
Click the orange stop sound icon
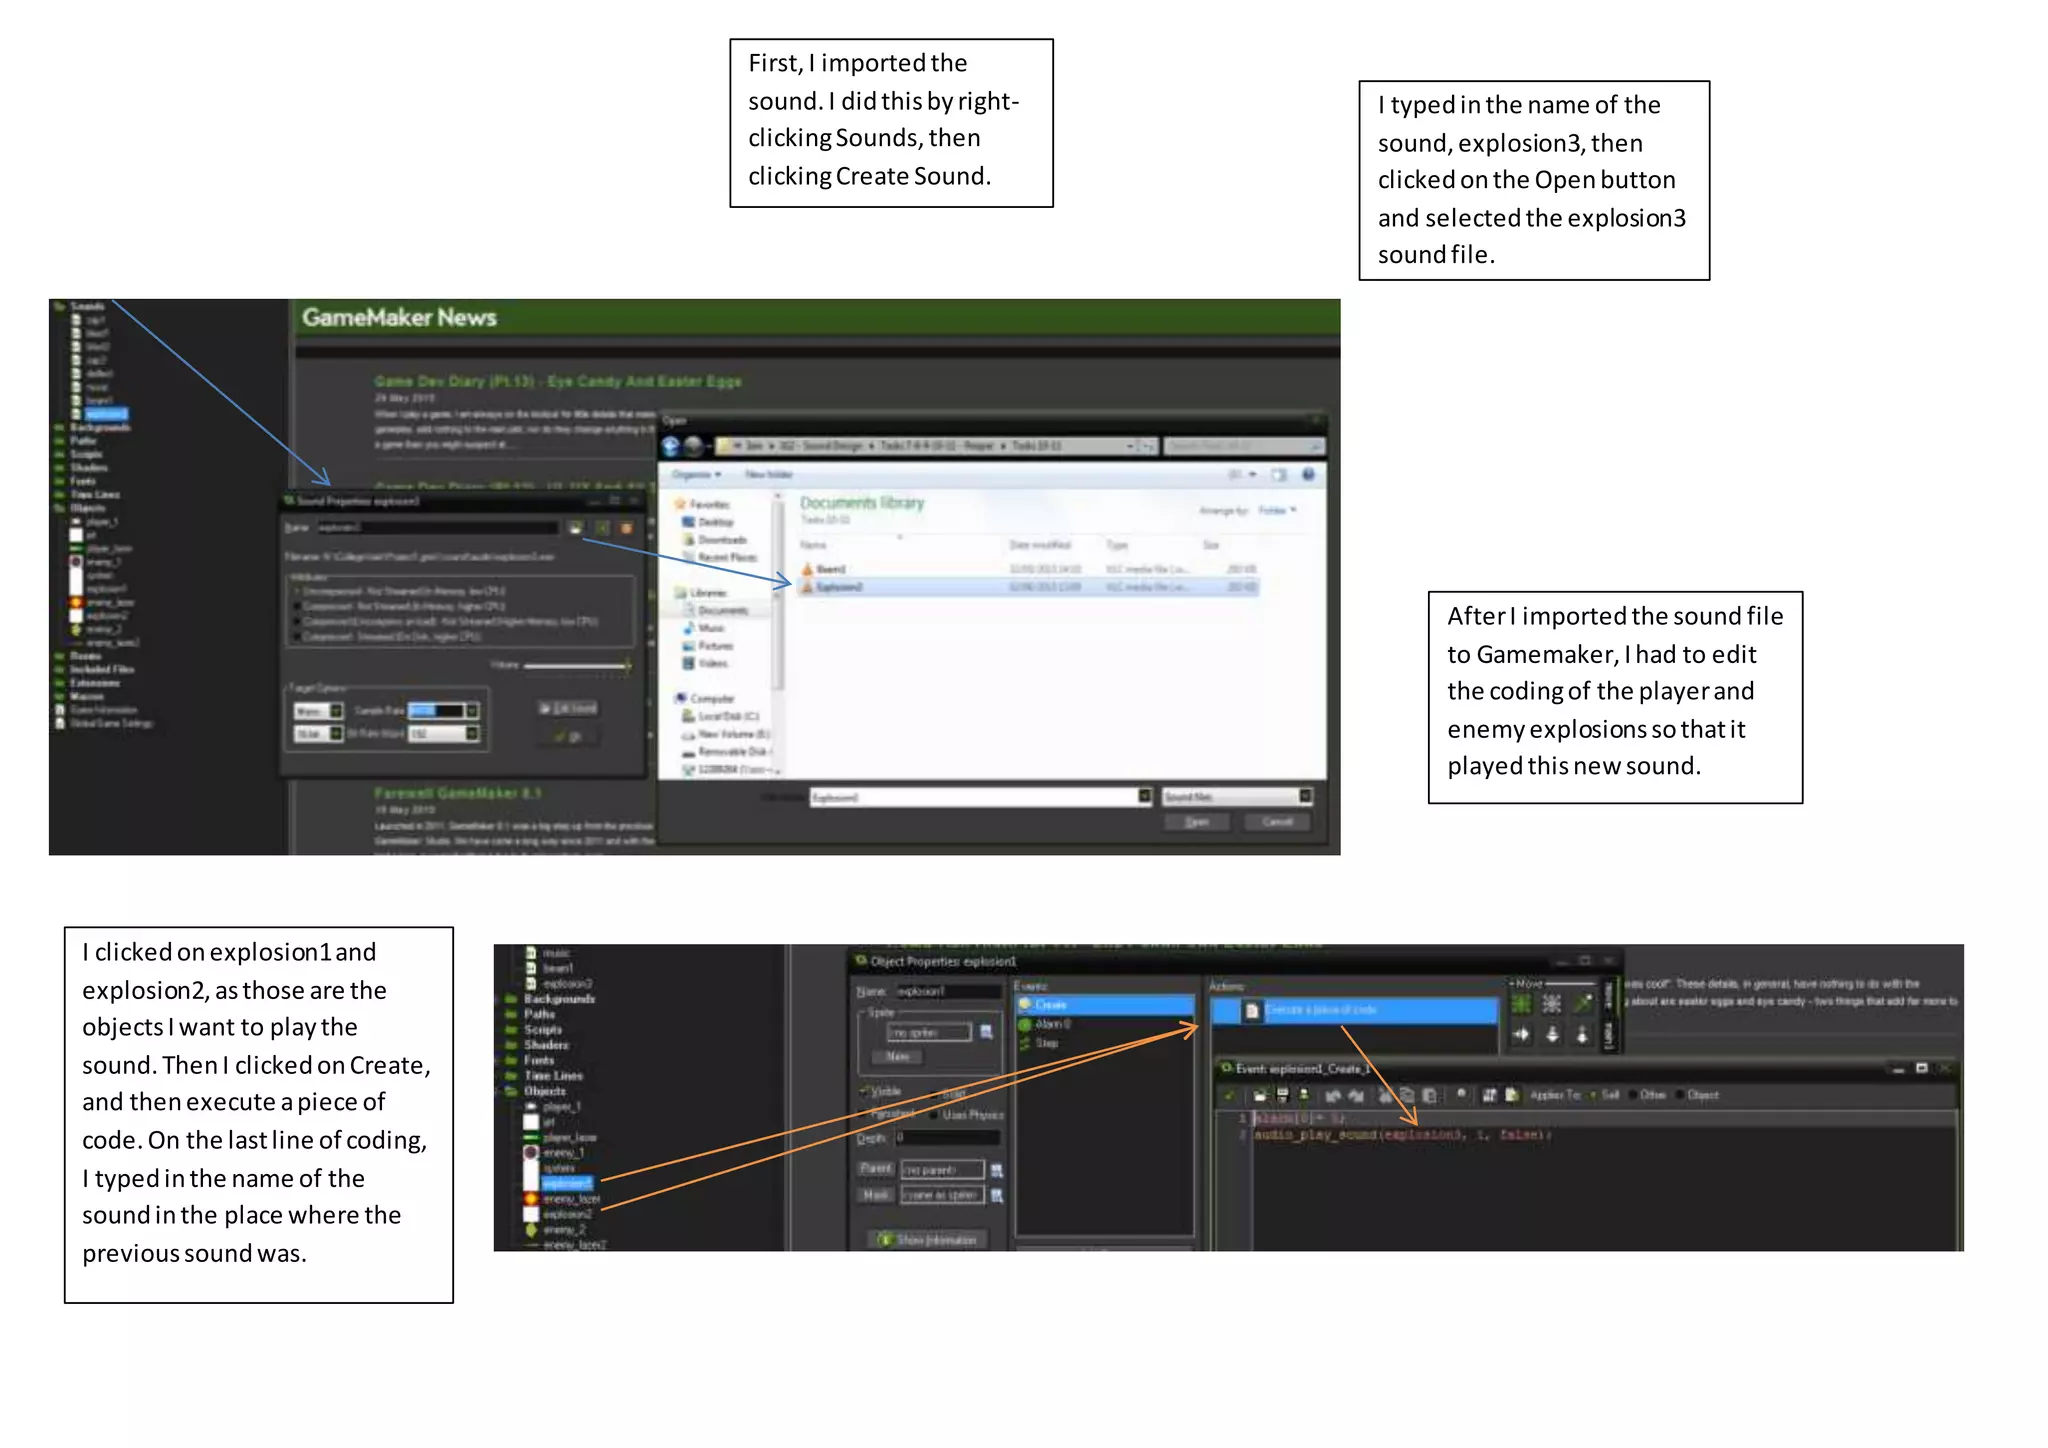626,527
